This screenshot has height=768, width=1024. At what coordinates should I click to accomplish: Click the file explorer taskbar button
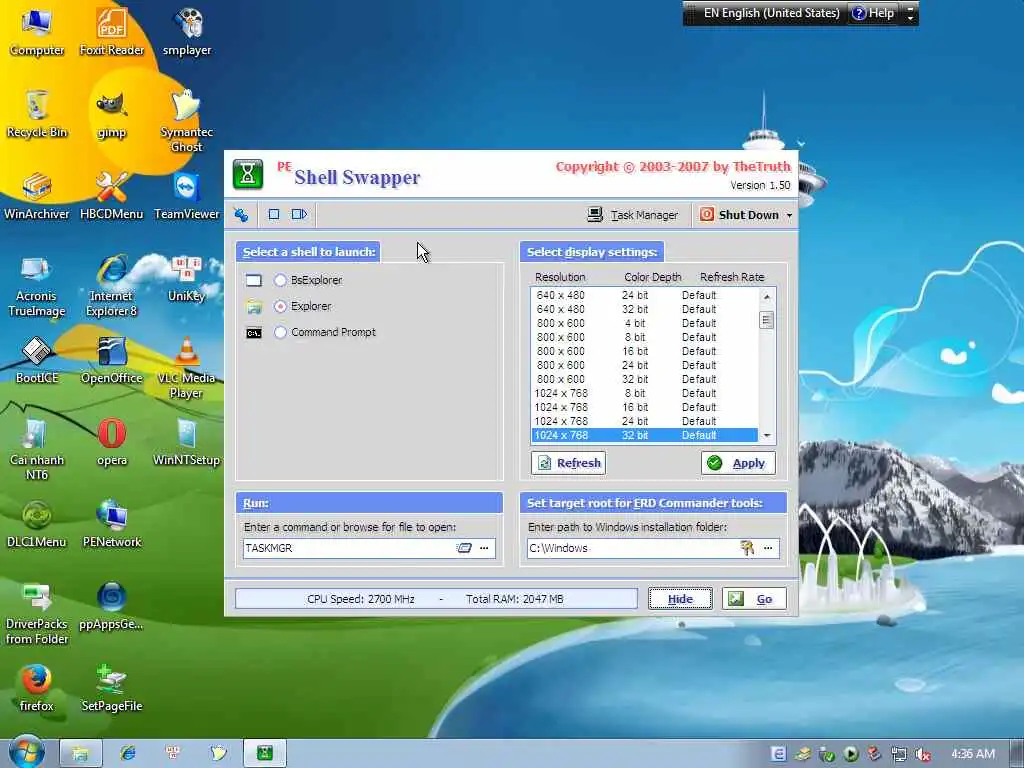pos(80,753)
